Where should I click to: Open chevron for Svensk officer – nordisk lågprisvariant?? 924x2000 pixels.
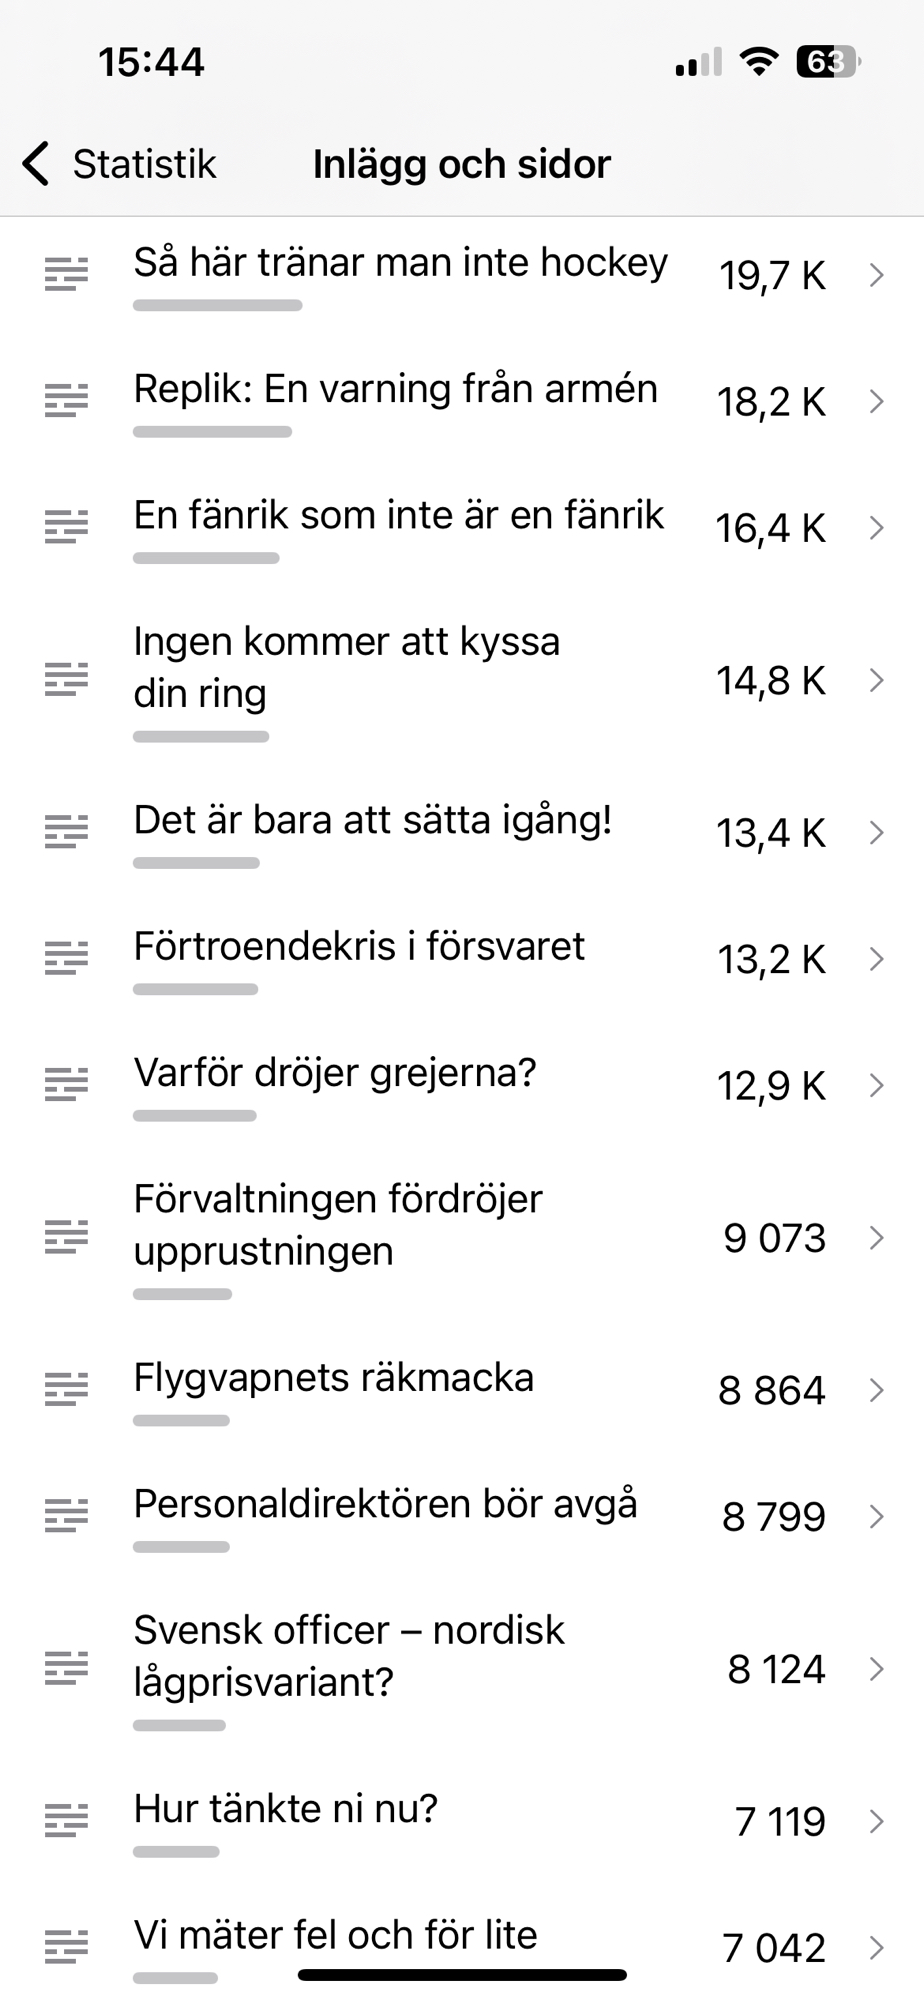pyautogui.click(x=876, y=1669)
